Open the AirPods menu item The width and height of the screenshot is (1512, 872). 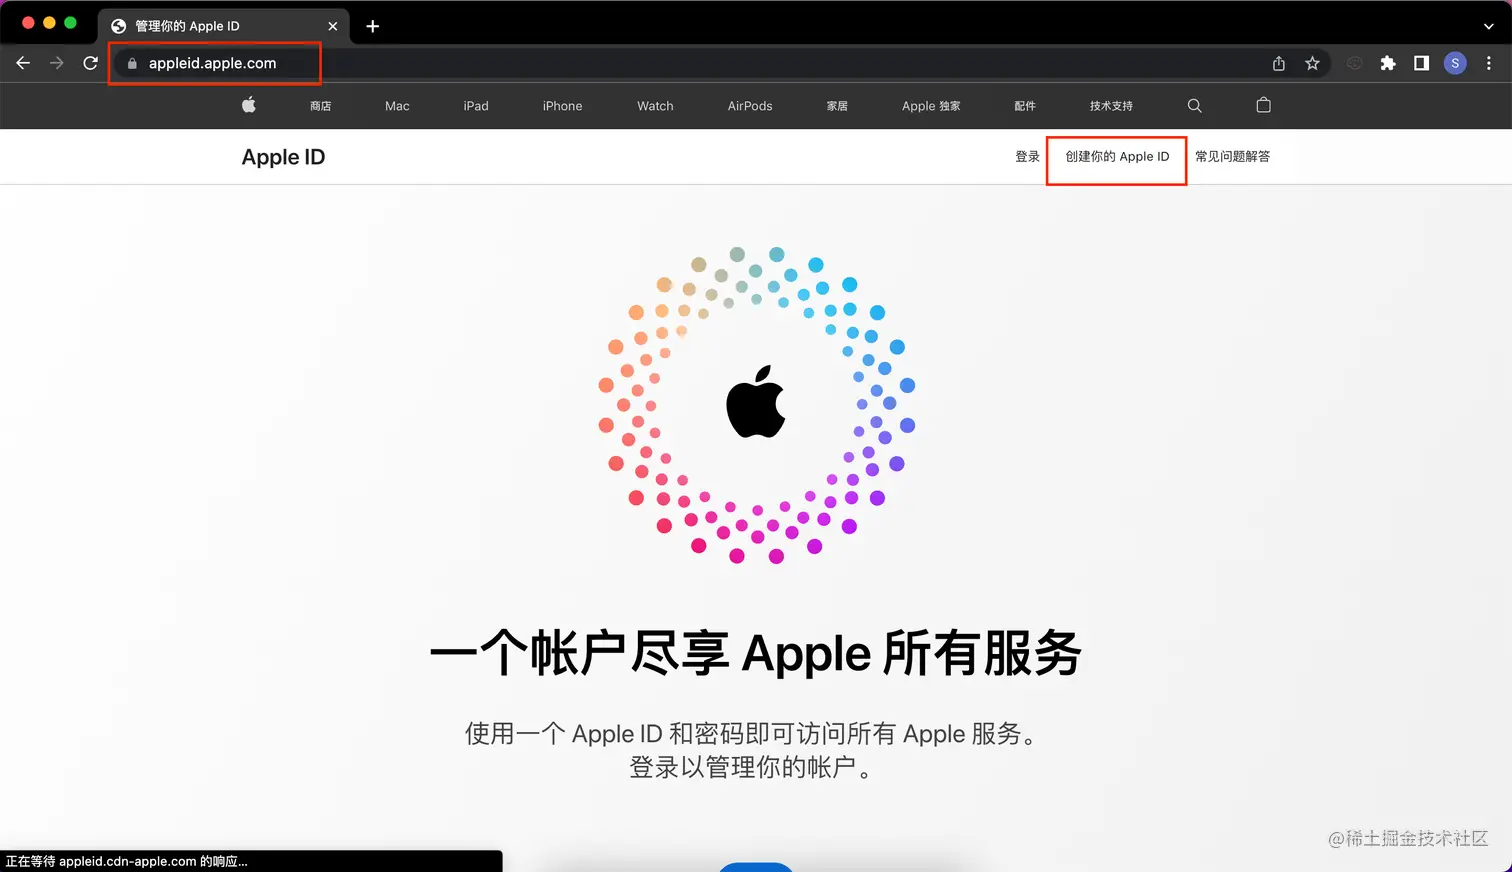click(750, 106)
